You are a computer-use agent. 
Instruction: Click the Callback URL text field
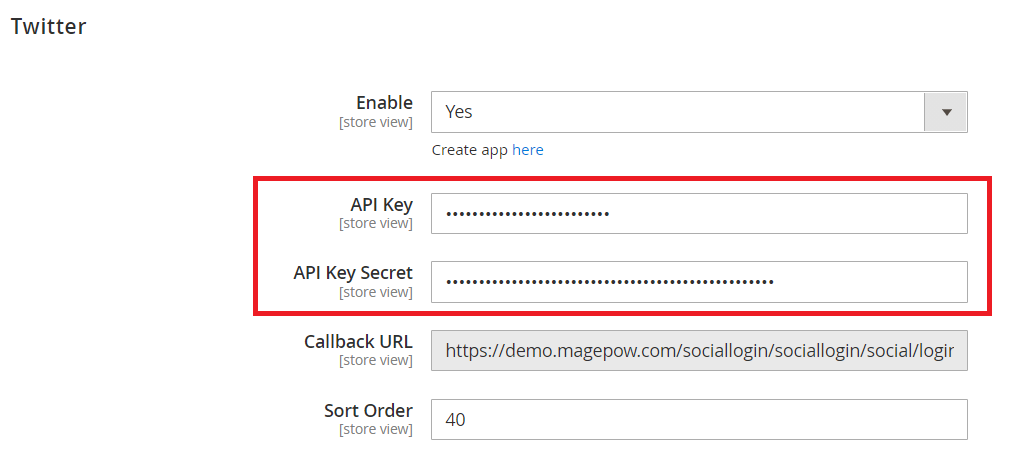coord(699,350)
